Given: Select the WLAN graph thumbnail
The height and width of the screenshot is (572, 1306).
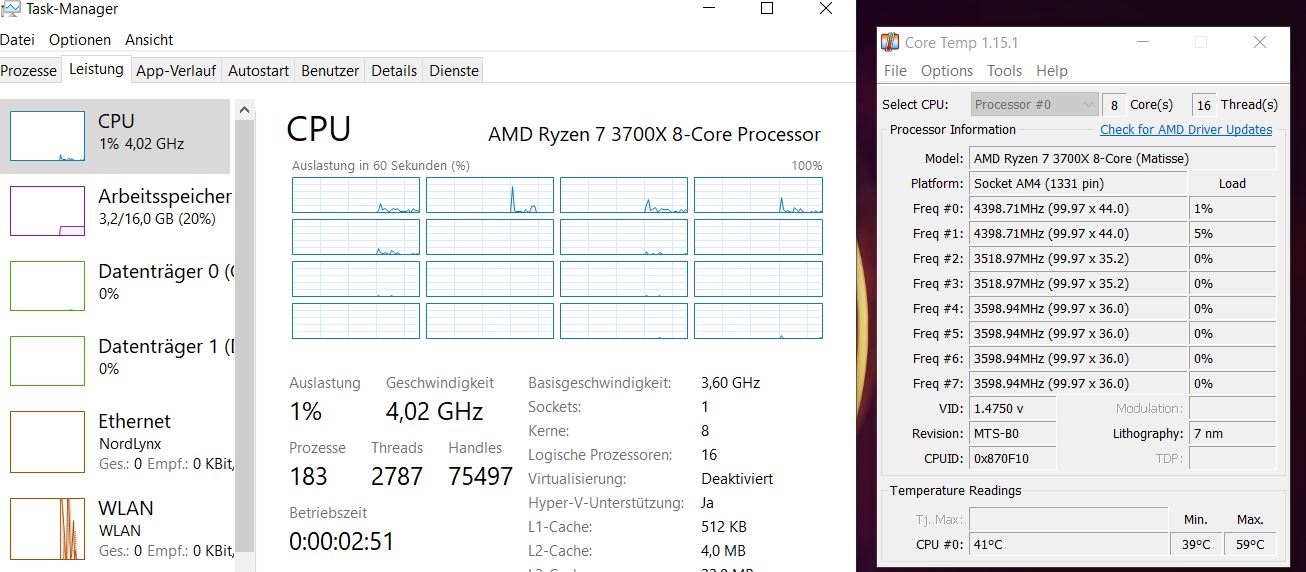Looking at the screenshot, I should click(47, 529).
